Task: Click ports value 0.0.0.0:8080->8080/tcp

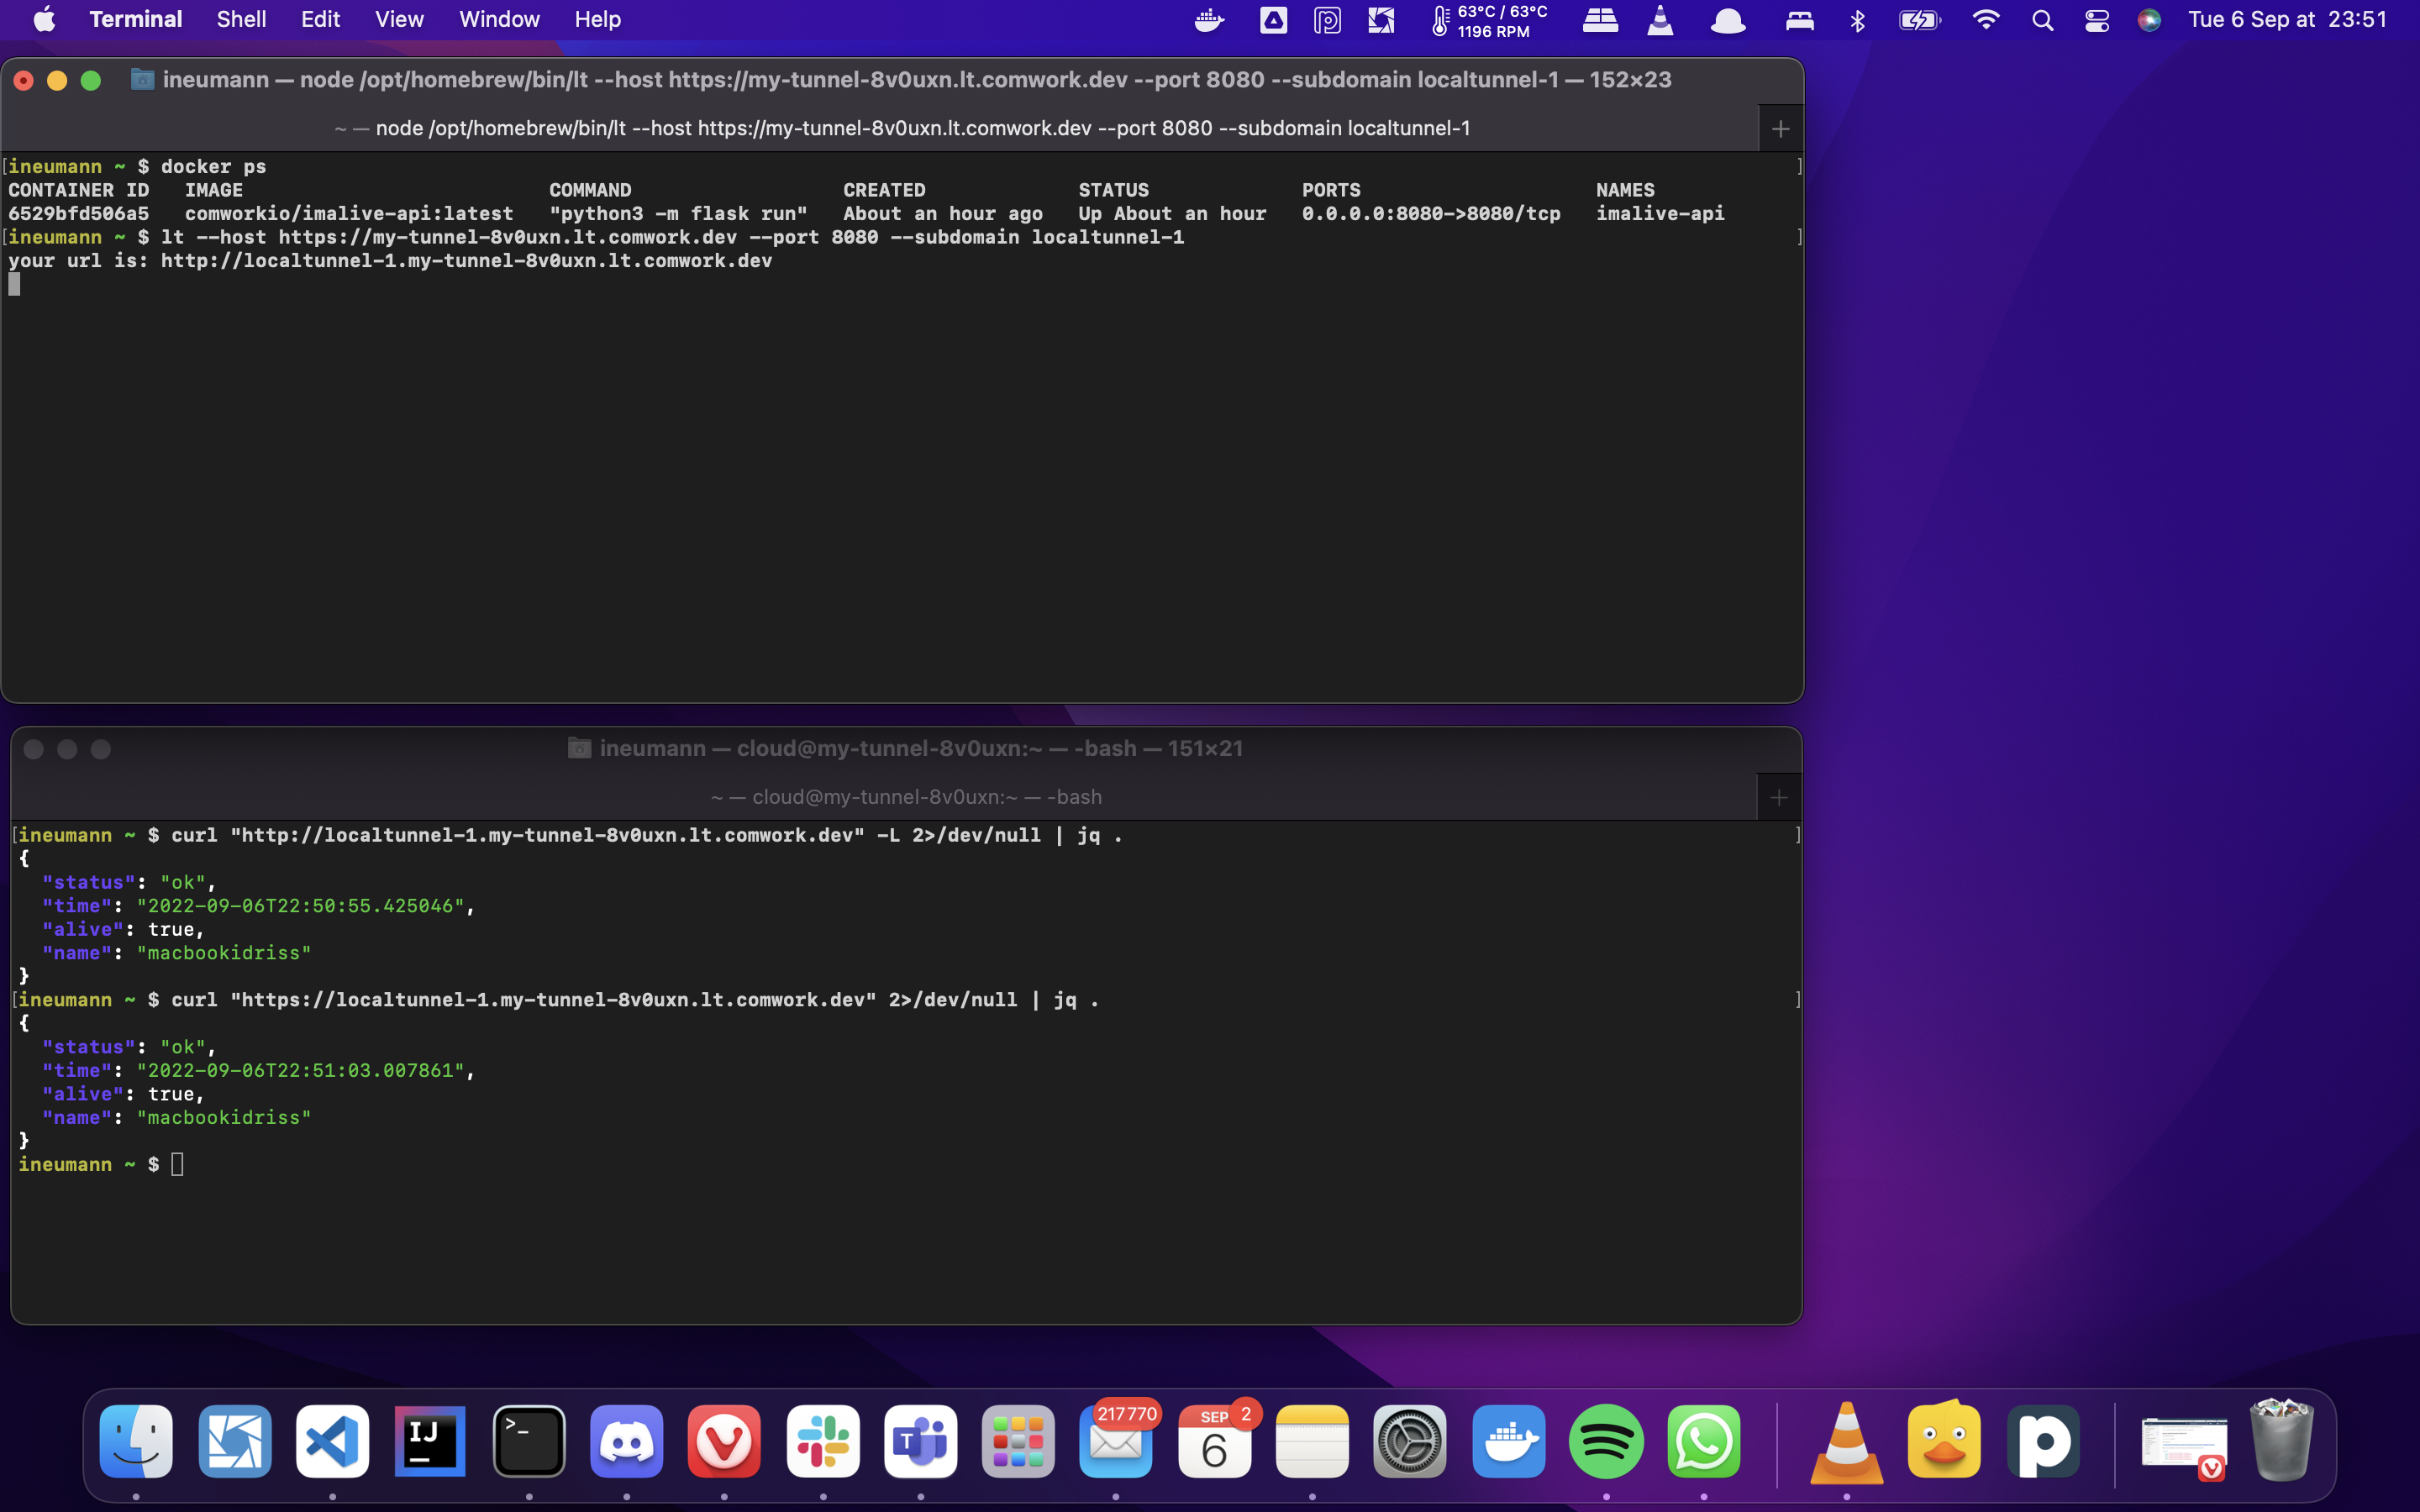Action: 1431,214
